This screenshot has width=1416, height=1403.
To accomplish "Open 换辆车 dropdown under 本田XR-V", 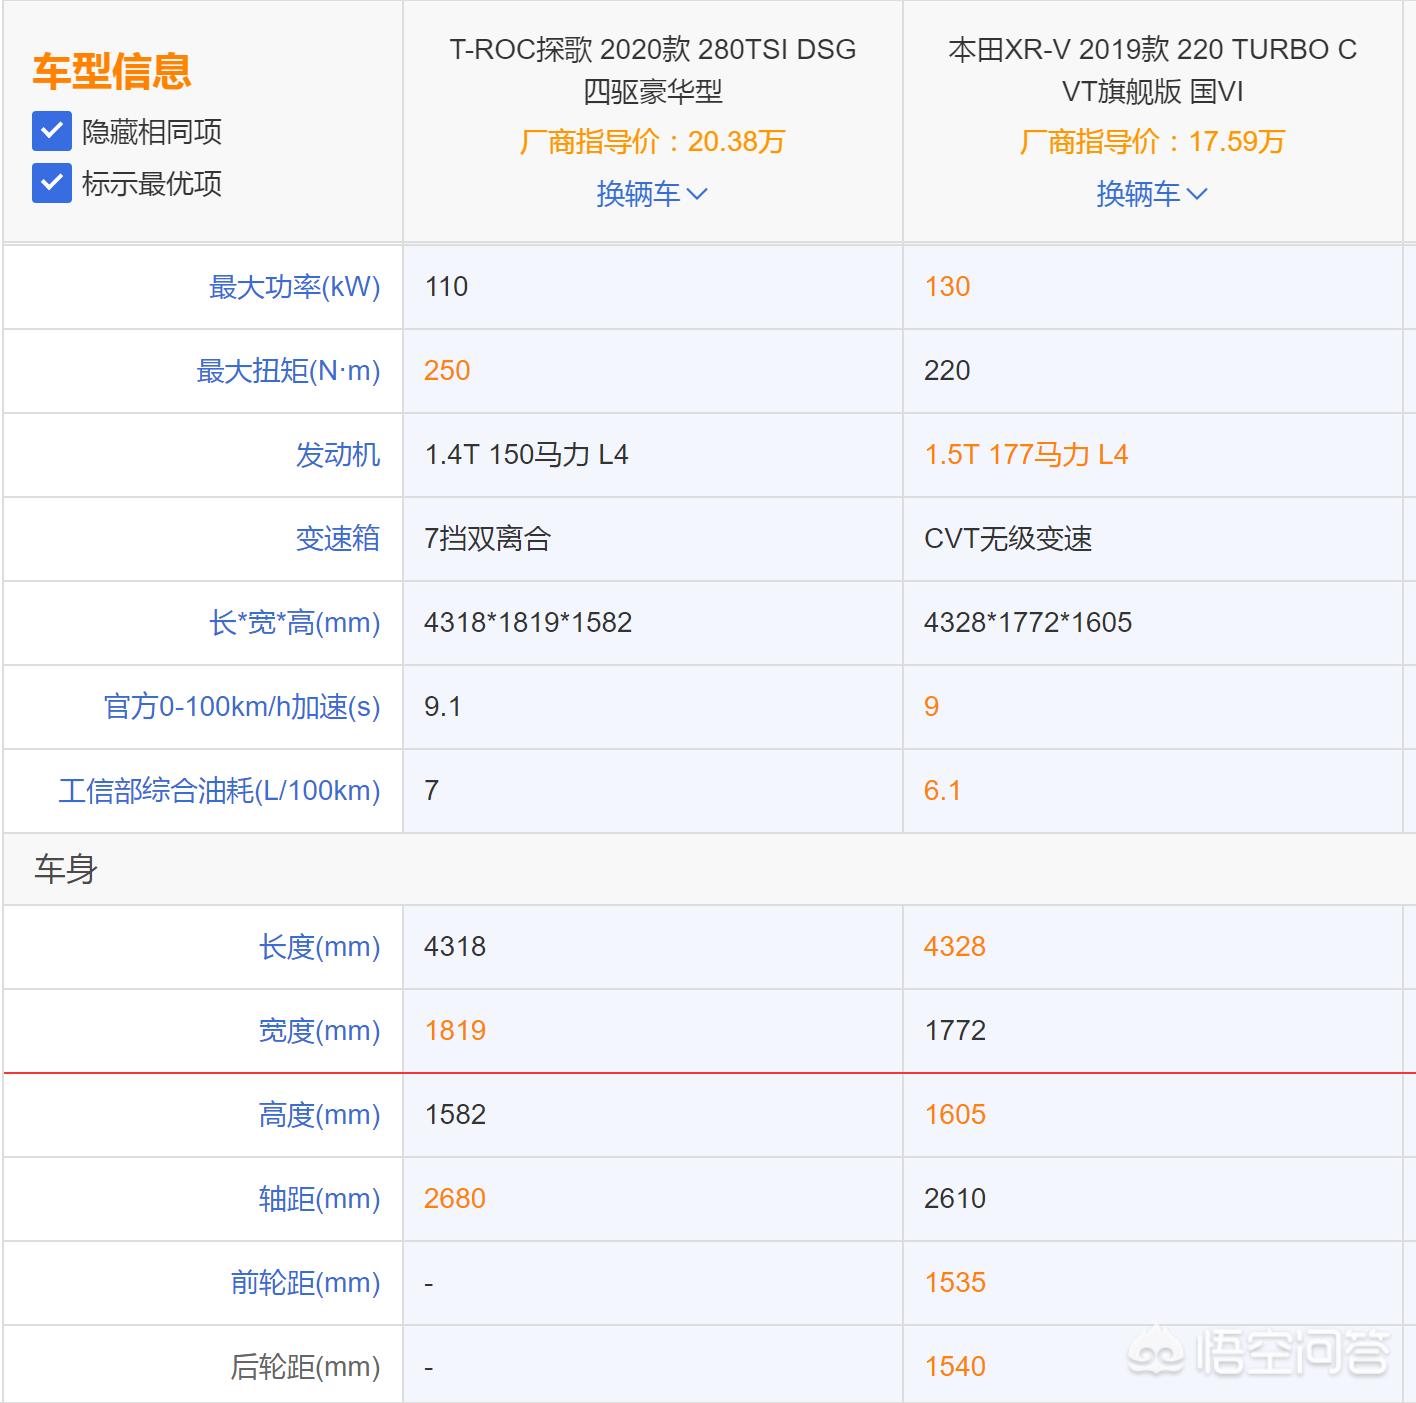I will pyautogui.click(x=1152, y=193).
